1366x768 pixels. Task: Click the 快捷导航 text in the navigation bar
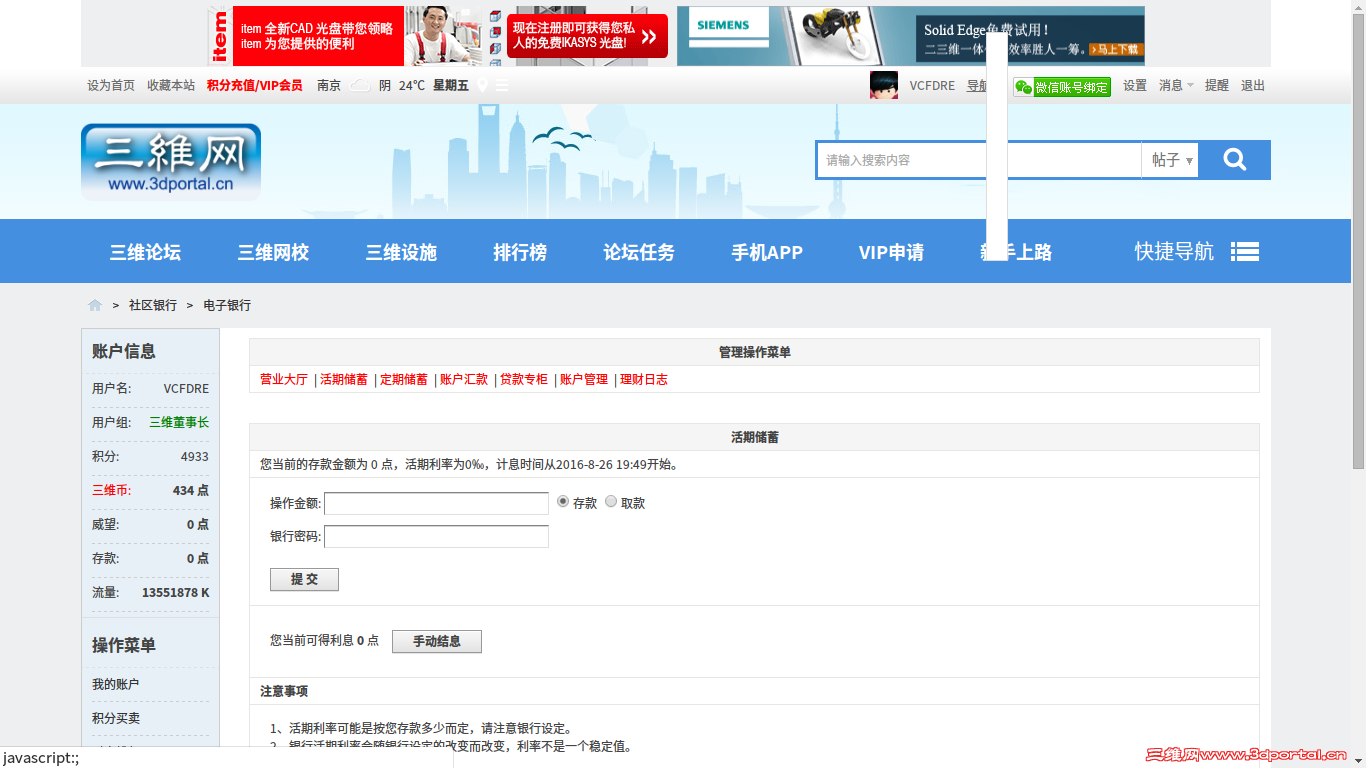1174,252
